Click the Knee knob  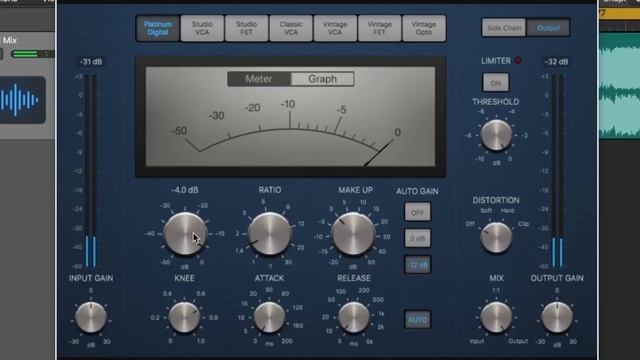pos(184,318)
